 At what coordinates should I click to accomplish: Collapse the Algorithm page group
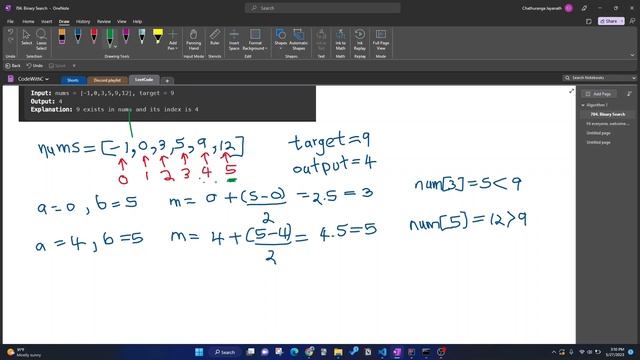583,105
